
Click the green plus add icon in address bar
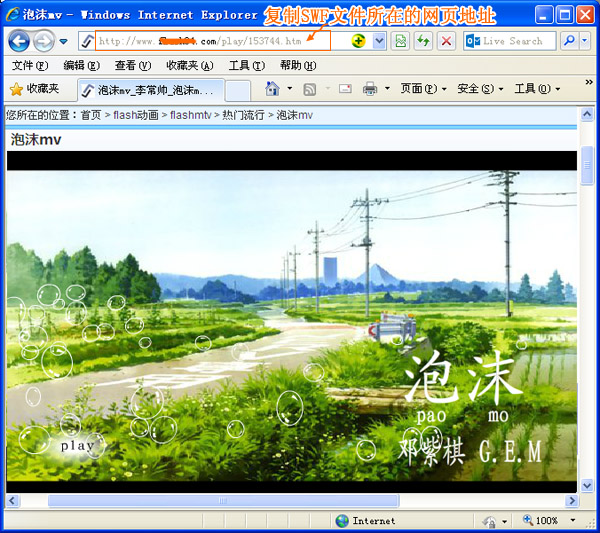pos(358,41)
